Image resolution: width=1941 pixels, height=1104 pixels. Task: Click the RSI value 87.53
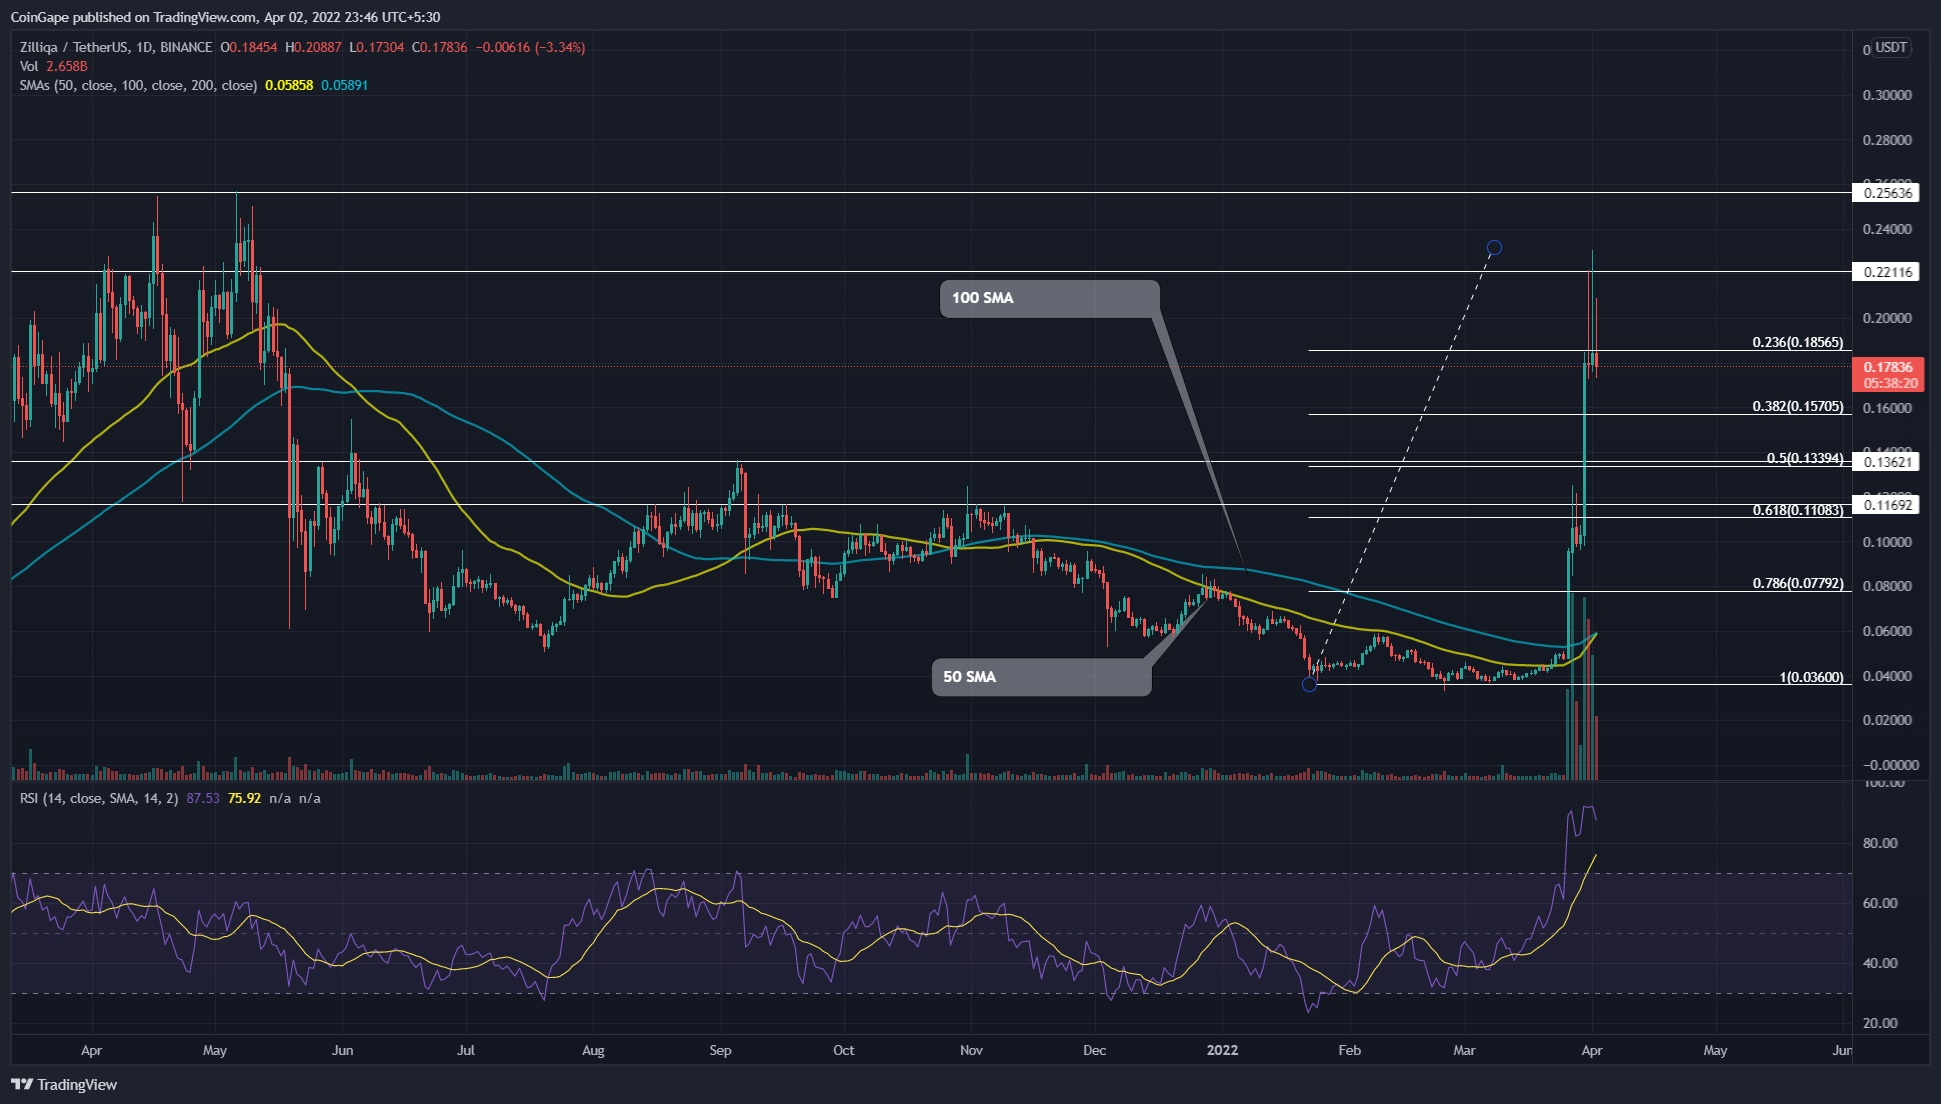pos(203,798)
